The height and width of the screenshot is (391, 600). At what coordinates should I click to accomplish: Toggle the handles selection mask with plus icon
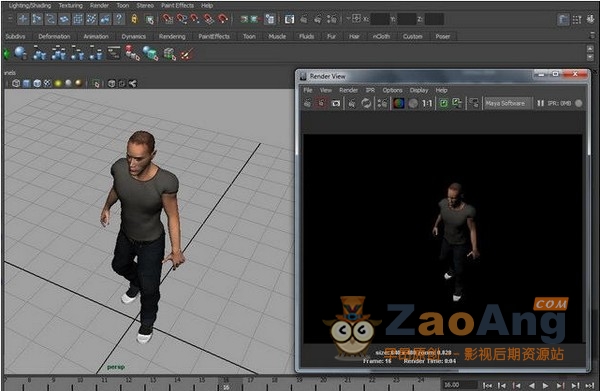(x=23, y=19)
